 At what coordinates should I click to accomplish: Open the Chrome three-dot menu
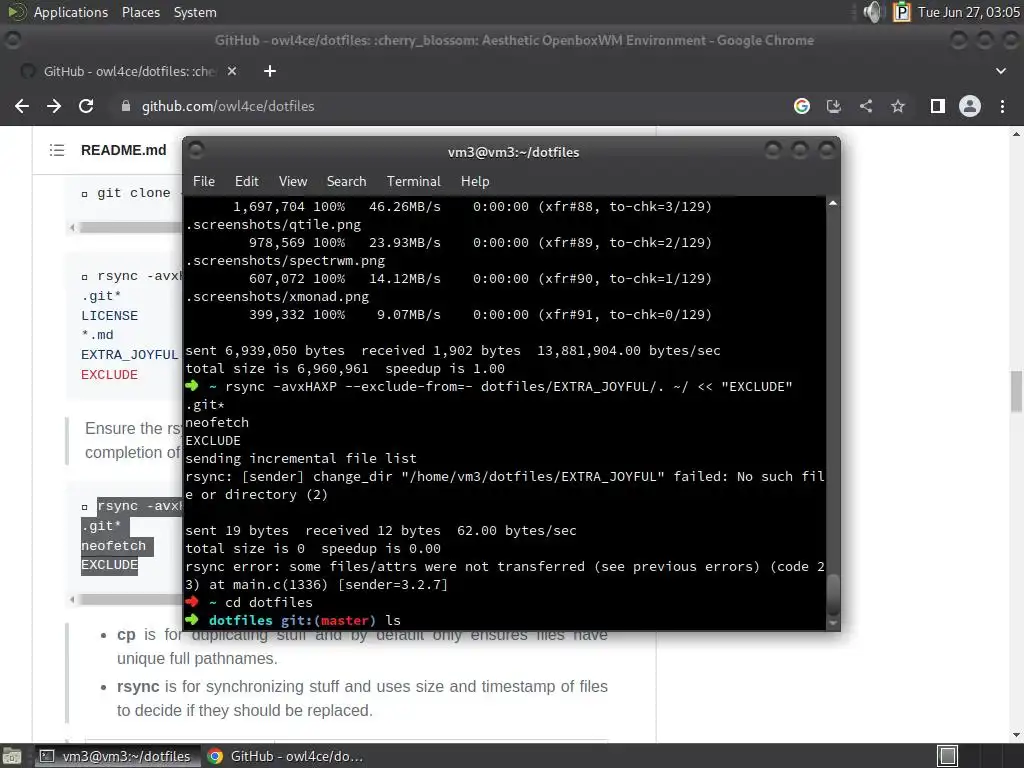[x=1002, y=106]
